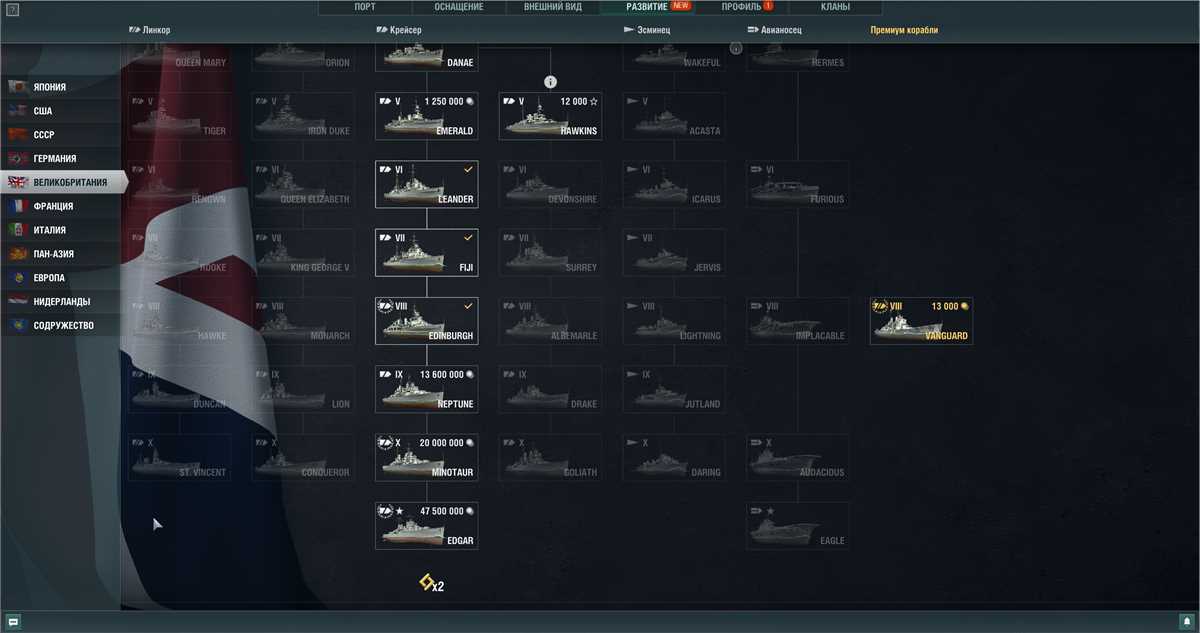Select the Lightning destroyer card
This screenshot has width=1200, height=633.
tap(674, 321)
